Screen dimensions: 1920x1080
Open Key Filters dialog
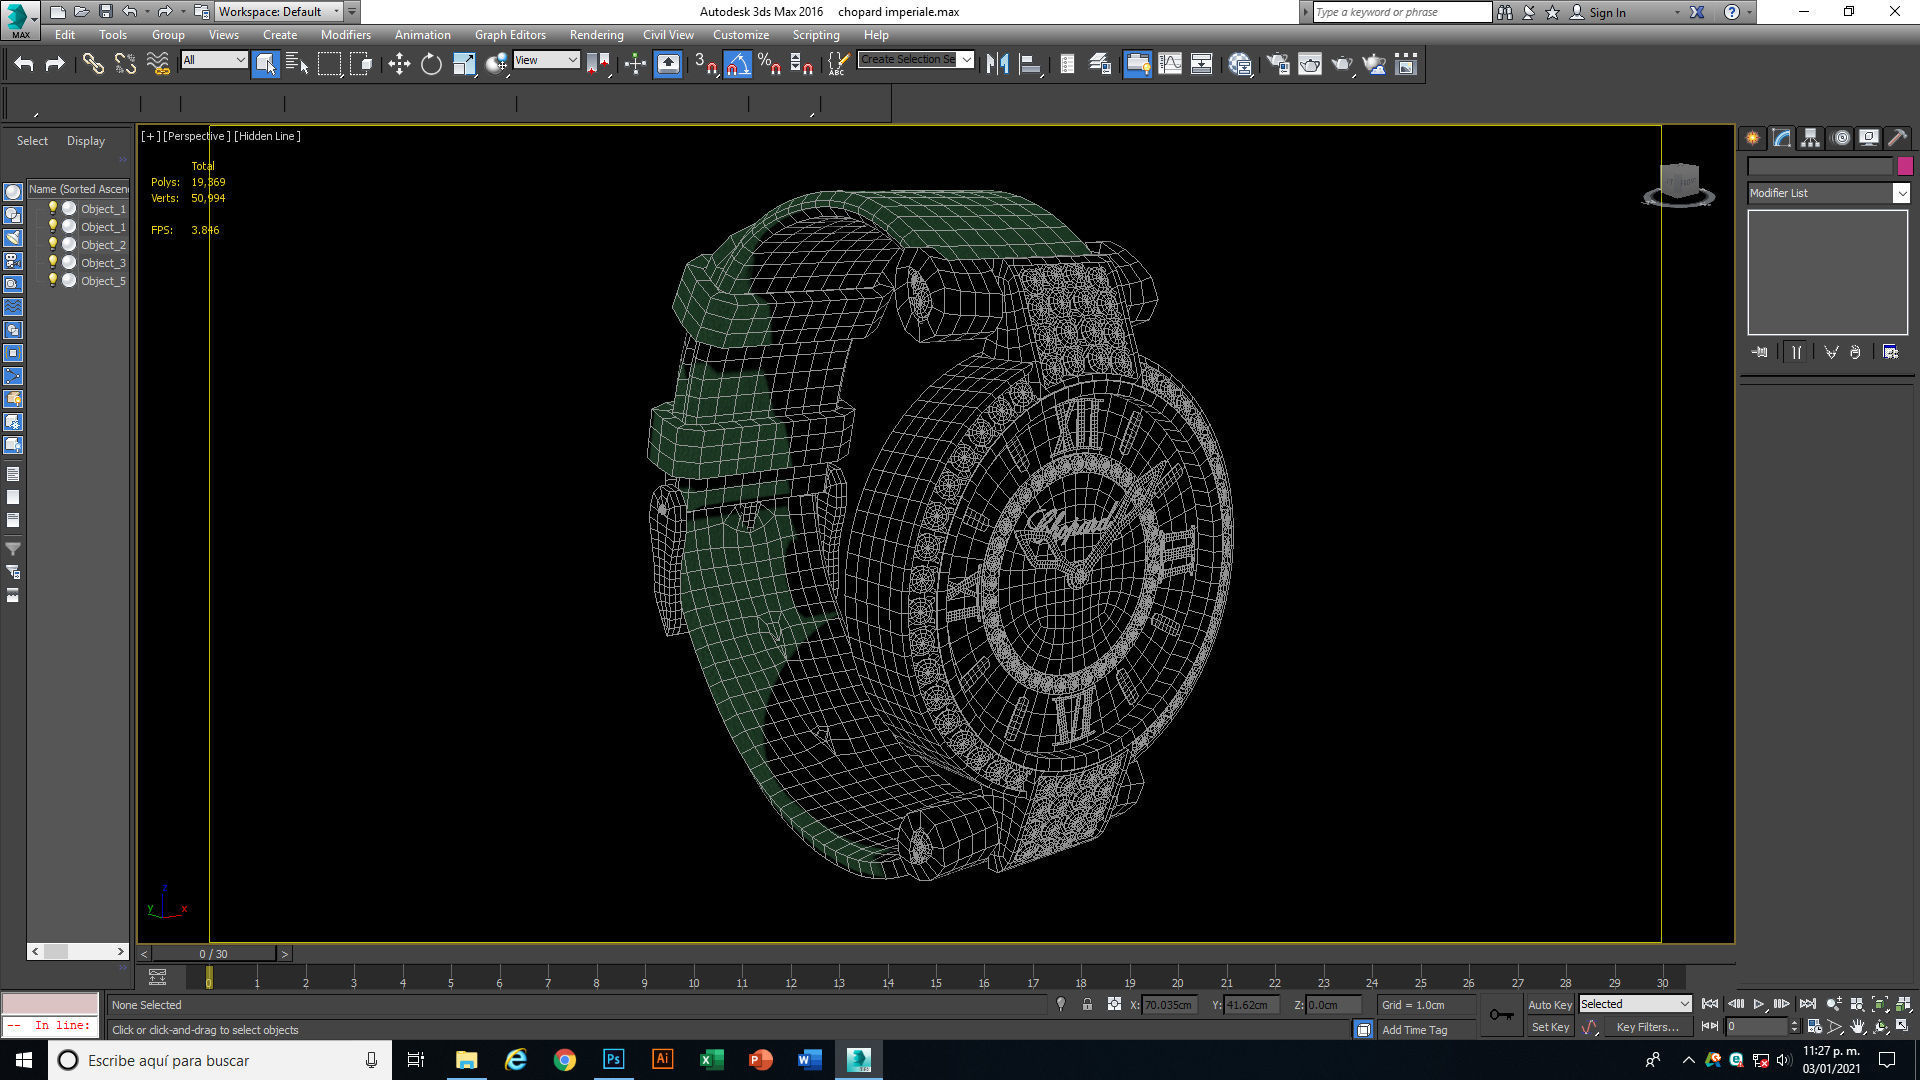(1647, 1027)
